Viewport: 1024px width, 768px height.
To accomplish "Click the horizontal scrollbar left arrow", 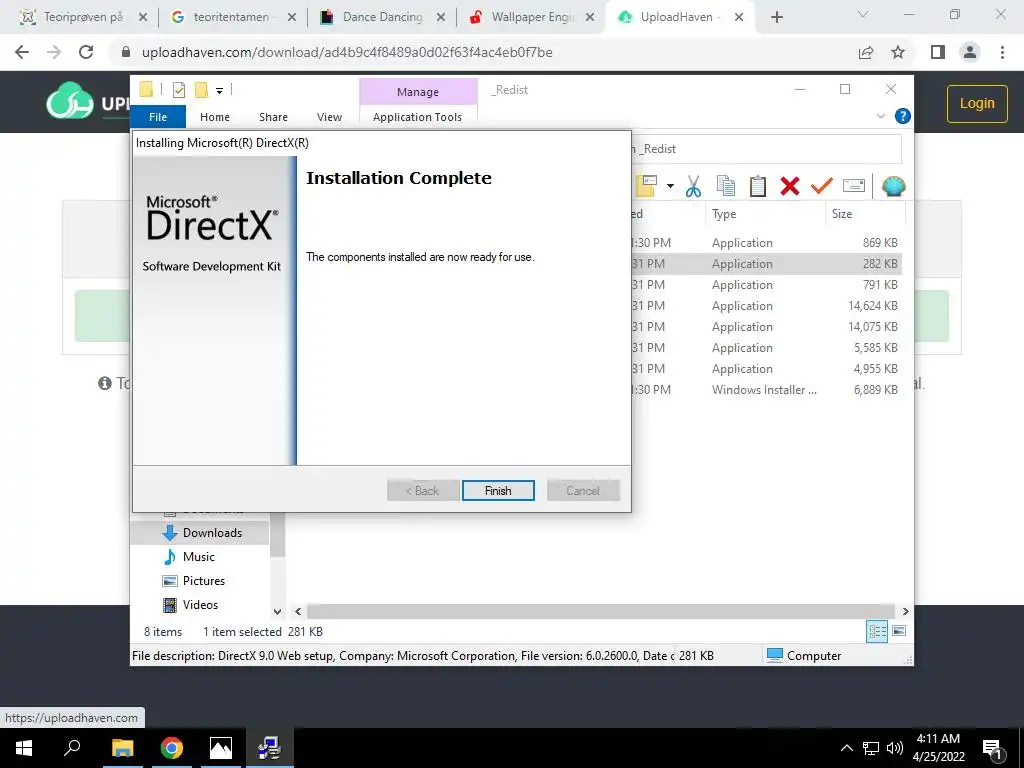I will (298, 611).
